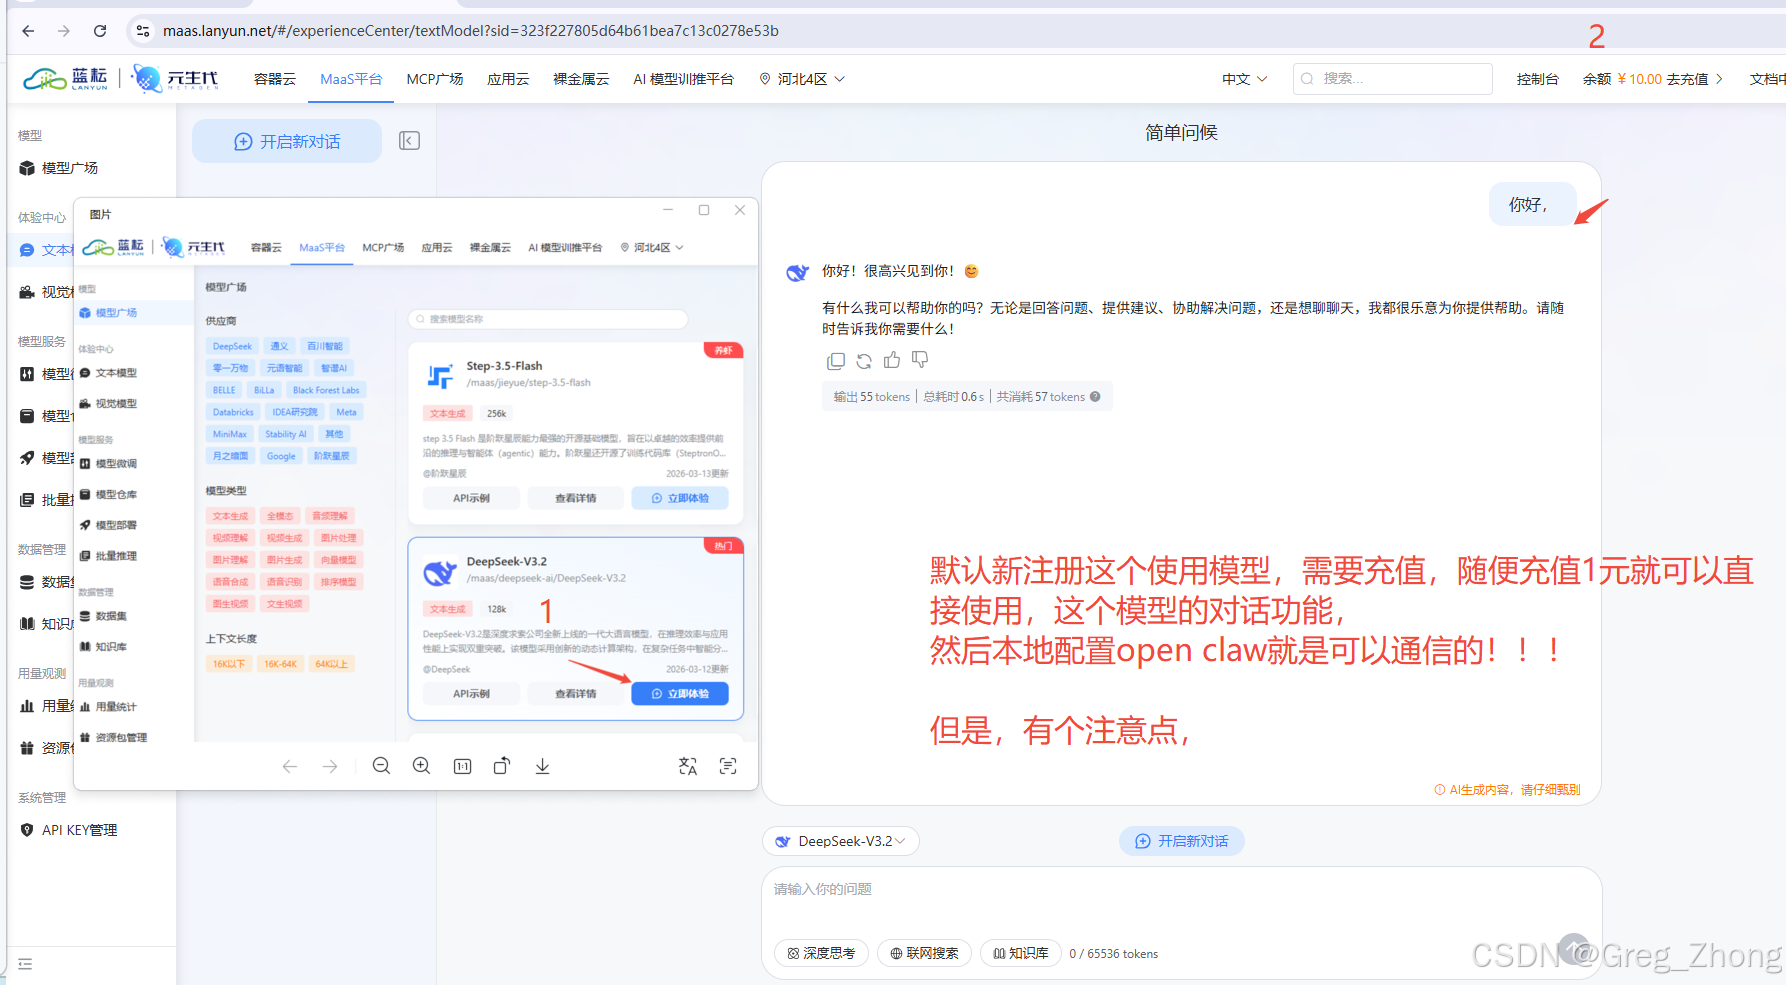Toggle 知识库 knowledge base option
Viewport: 1786px width, 985px height.
coord(1020,953)
